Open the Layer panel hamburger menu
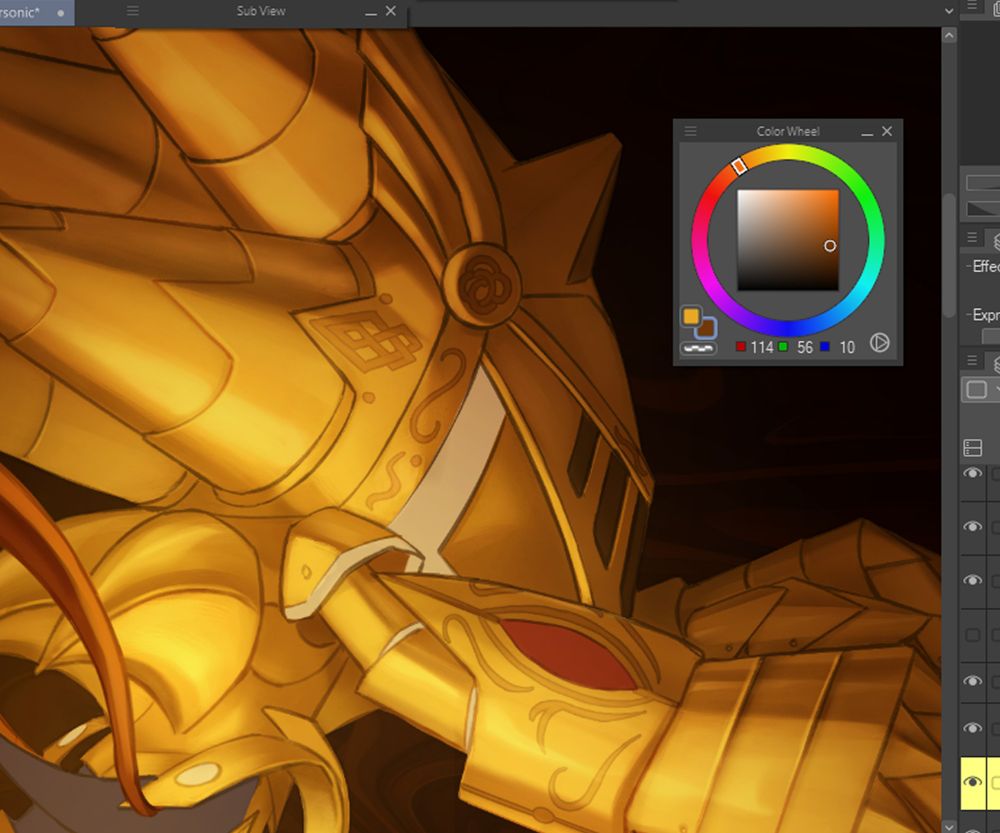 click(972, 360)
